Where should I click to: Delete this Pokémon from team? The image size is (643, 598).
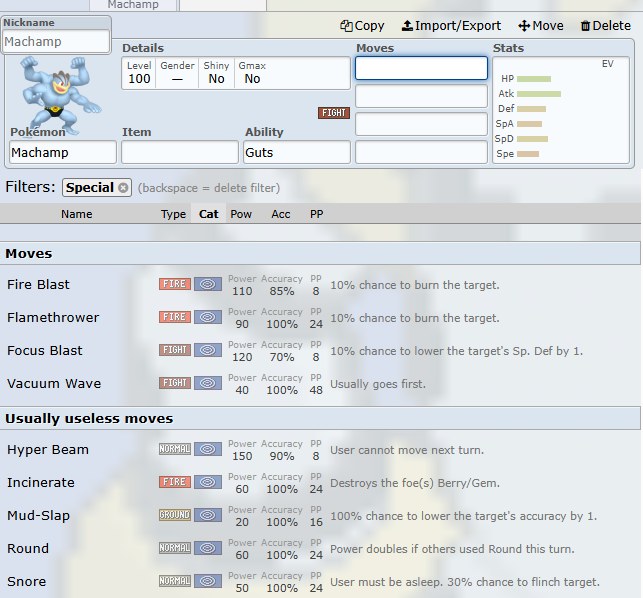pos(605,26)
